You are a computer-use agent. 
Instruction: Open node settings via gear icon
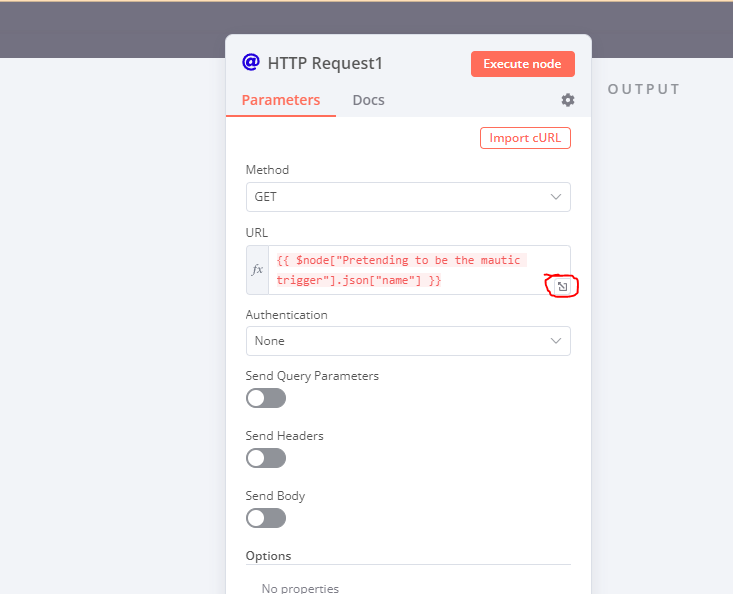point(568,100)
